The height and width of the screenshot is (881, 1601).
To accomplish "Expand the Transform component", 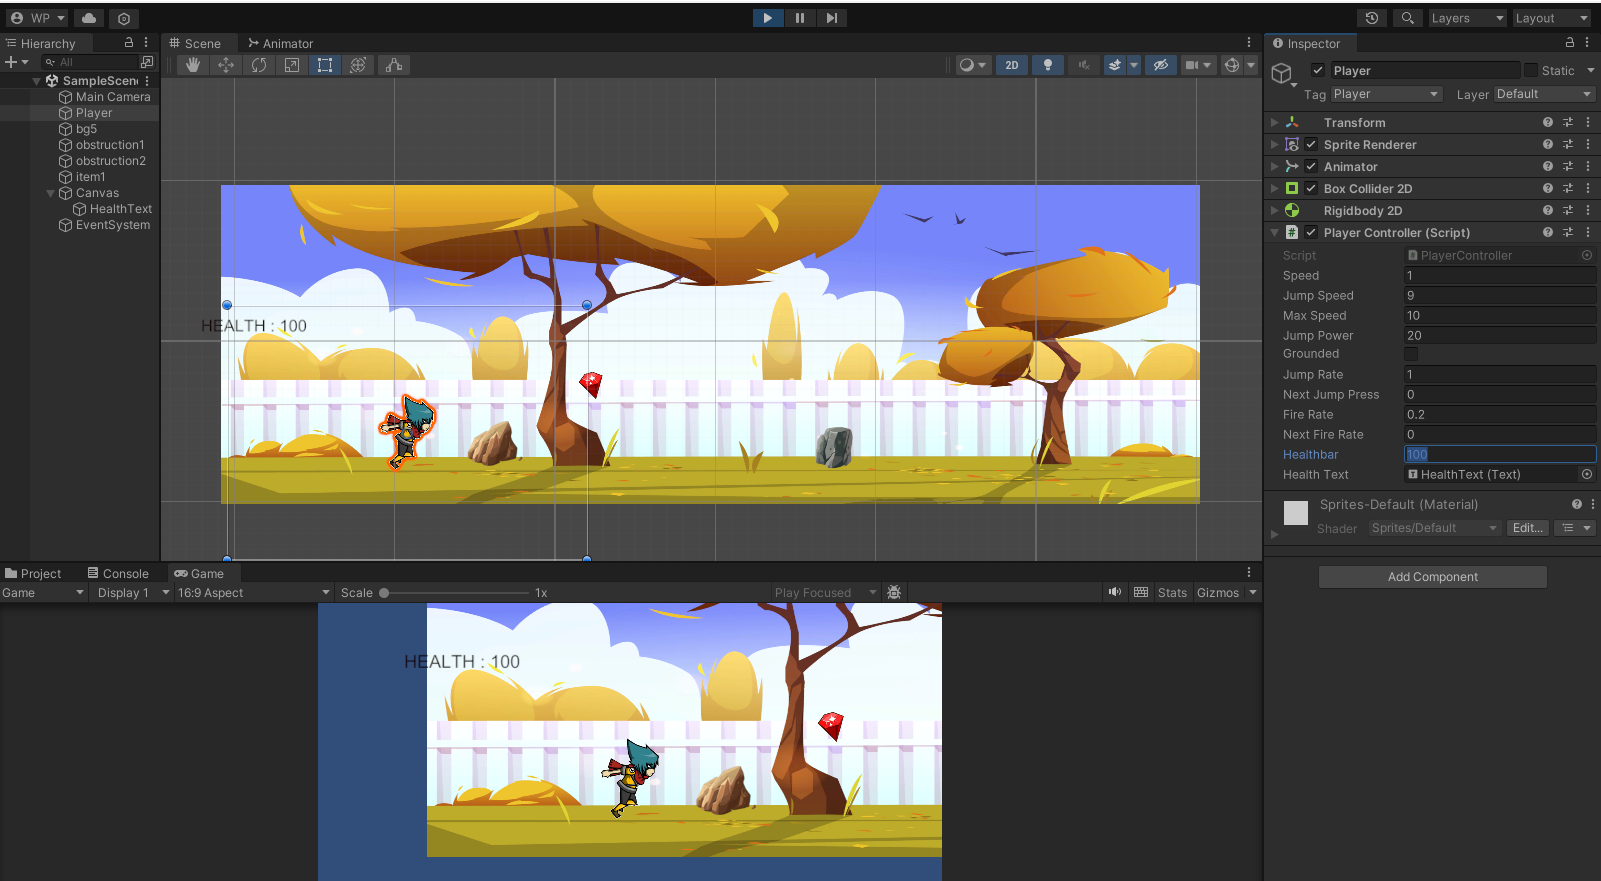I will click(x=1275, y=122).
